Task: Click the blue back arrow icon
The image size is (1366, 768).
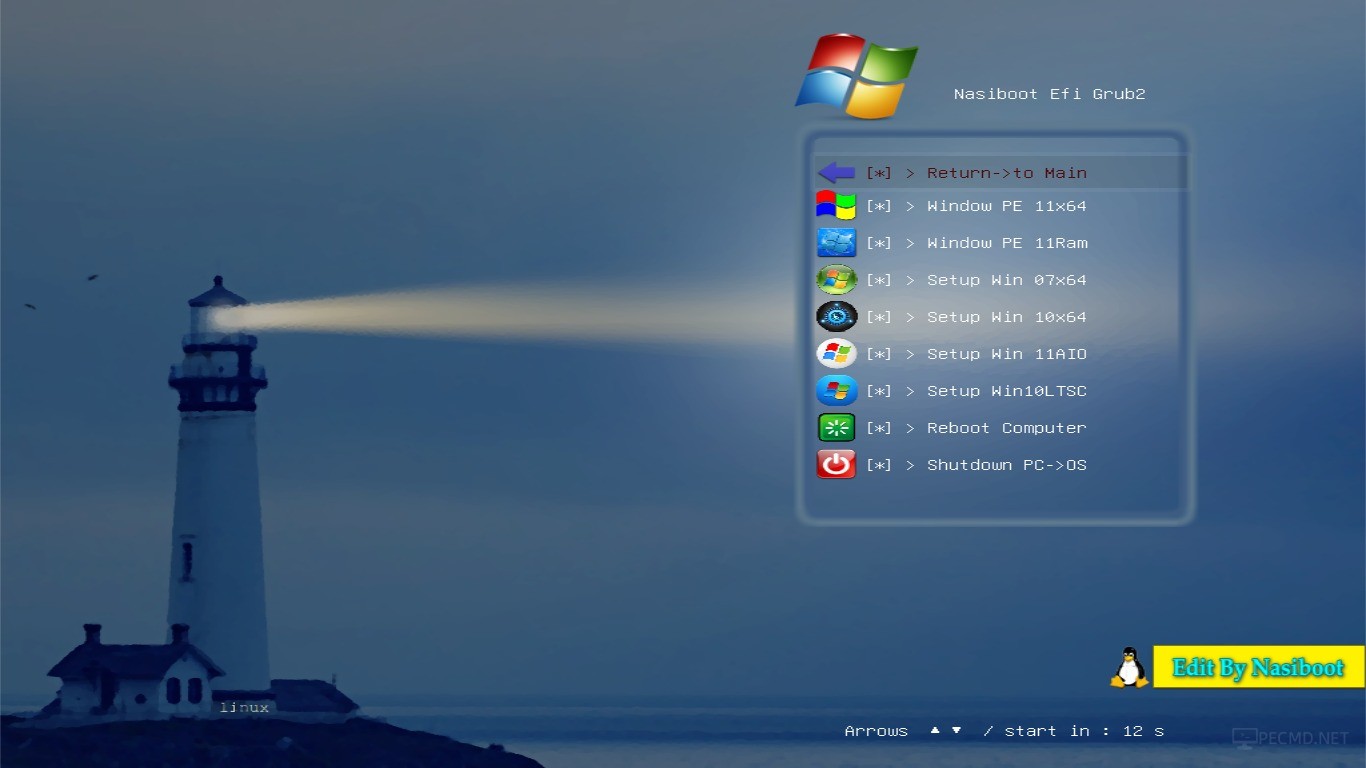Action: click(x=836, y=173)
